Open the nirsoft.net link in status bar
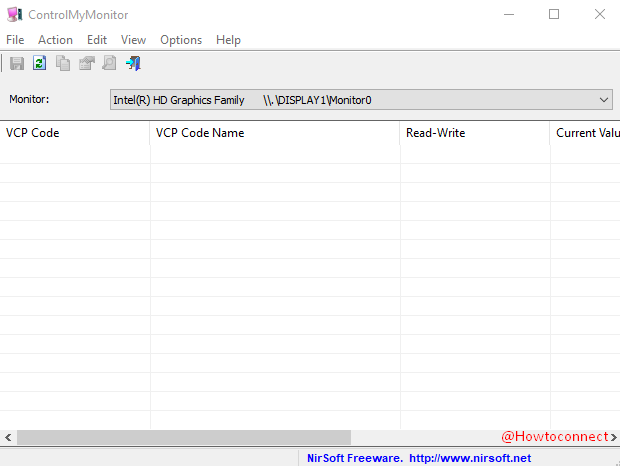The image size is (620, 466). 470,458
